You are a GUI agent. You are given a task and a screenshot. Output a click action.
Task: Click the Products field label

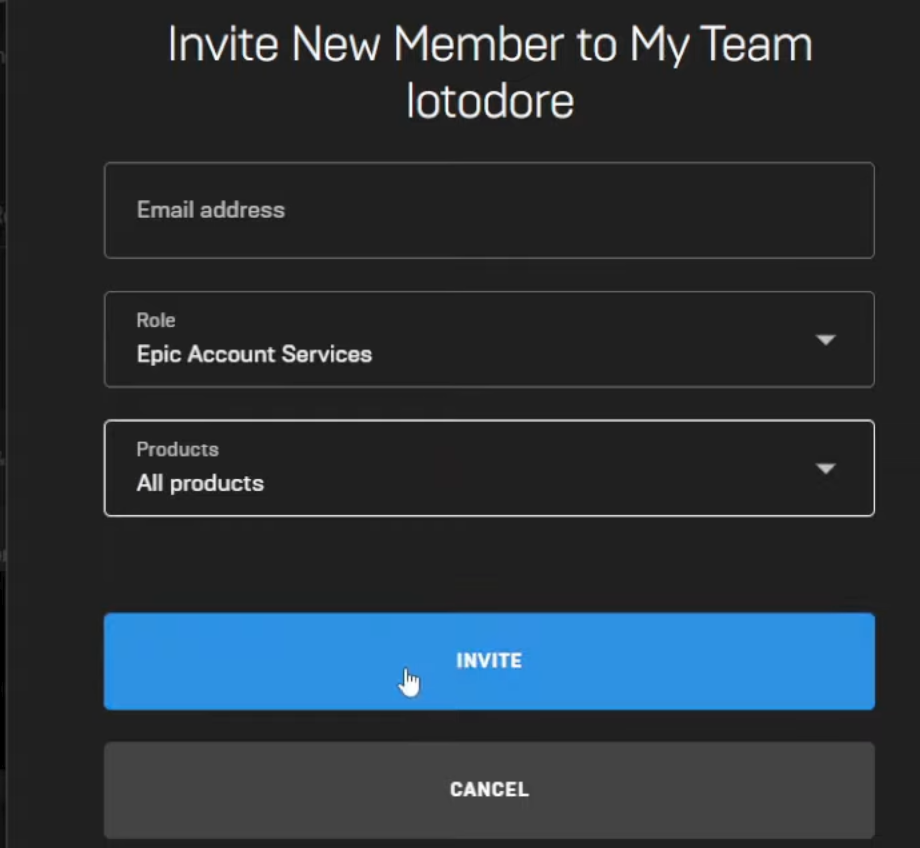177,449
